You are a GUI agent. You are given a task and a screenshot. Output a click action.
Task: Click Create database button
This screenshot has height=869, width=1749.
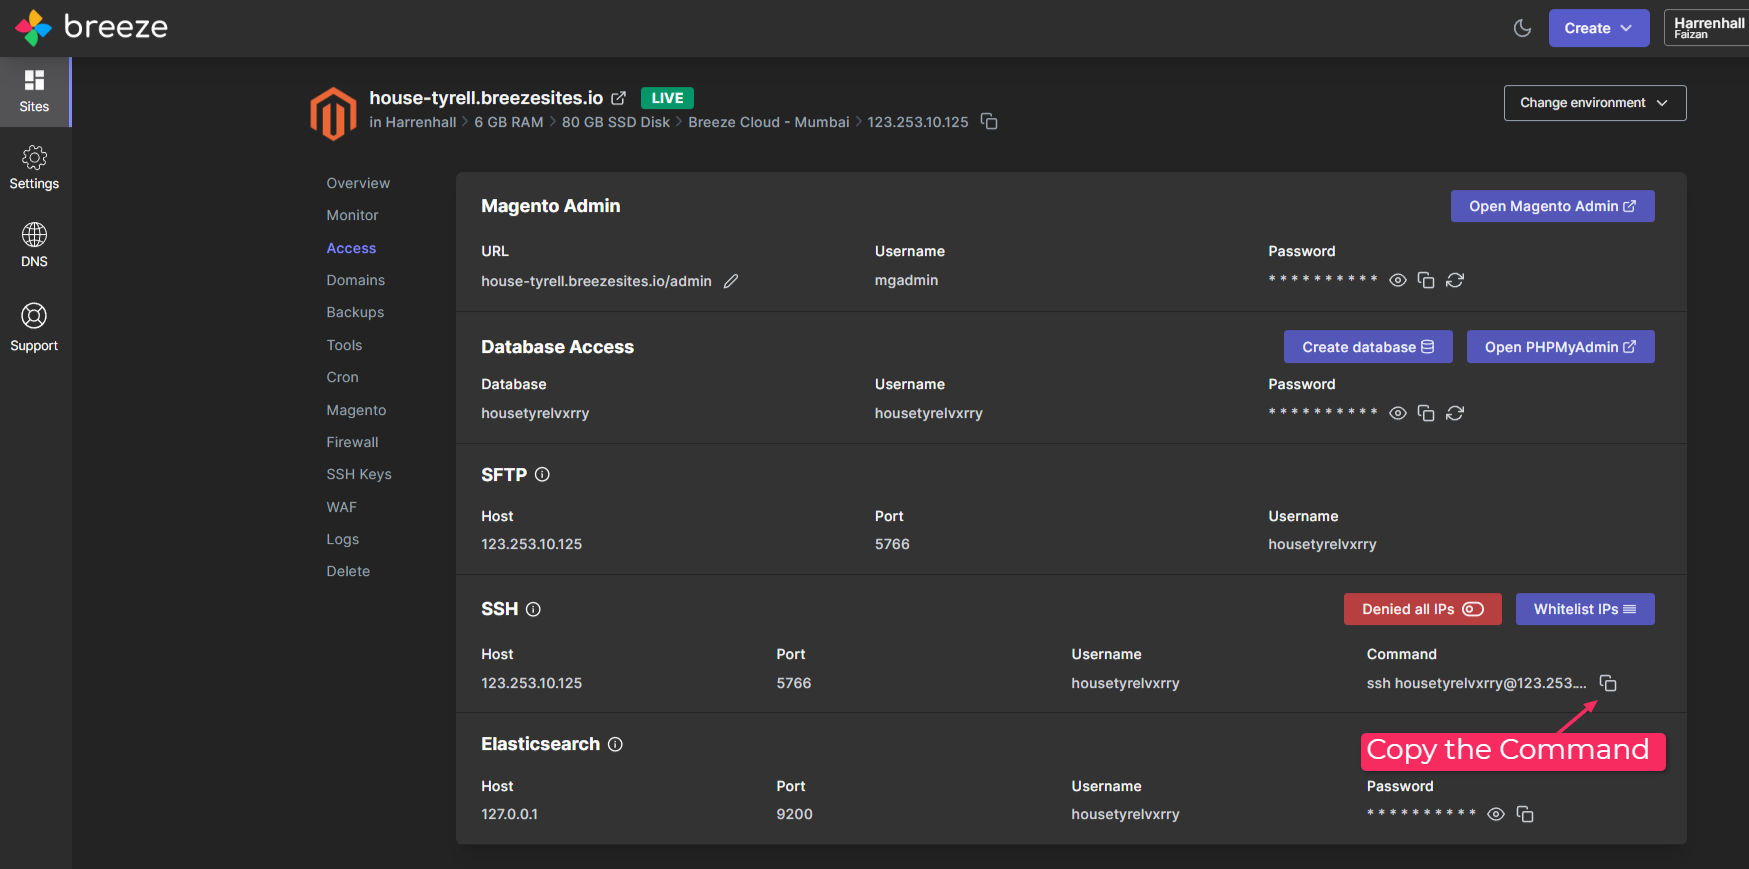(x=1368, y=347)
